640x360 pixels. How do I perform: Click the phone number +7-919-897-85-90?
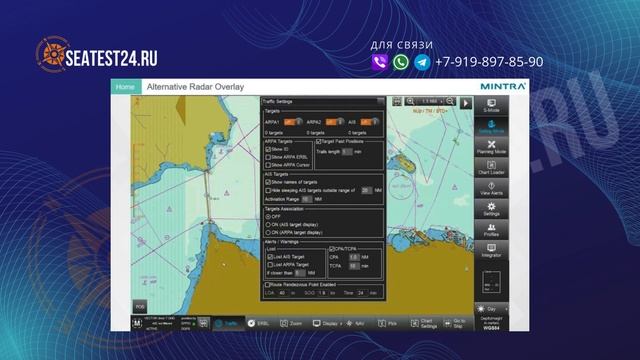point(489,62)
